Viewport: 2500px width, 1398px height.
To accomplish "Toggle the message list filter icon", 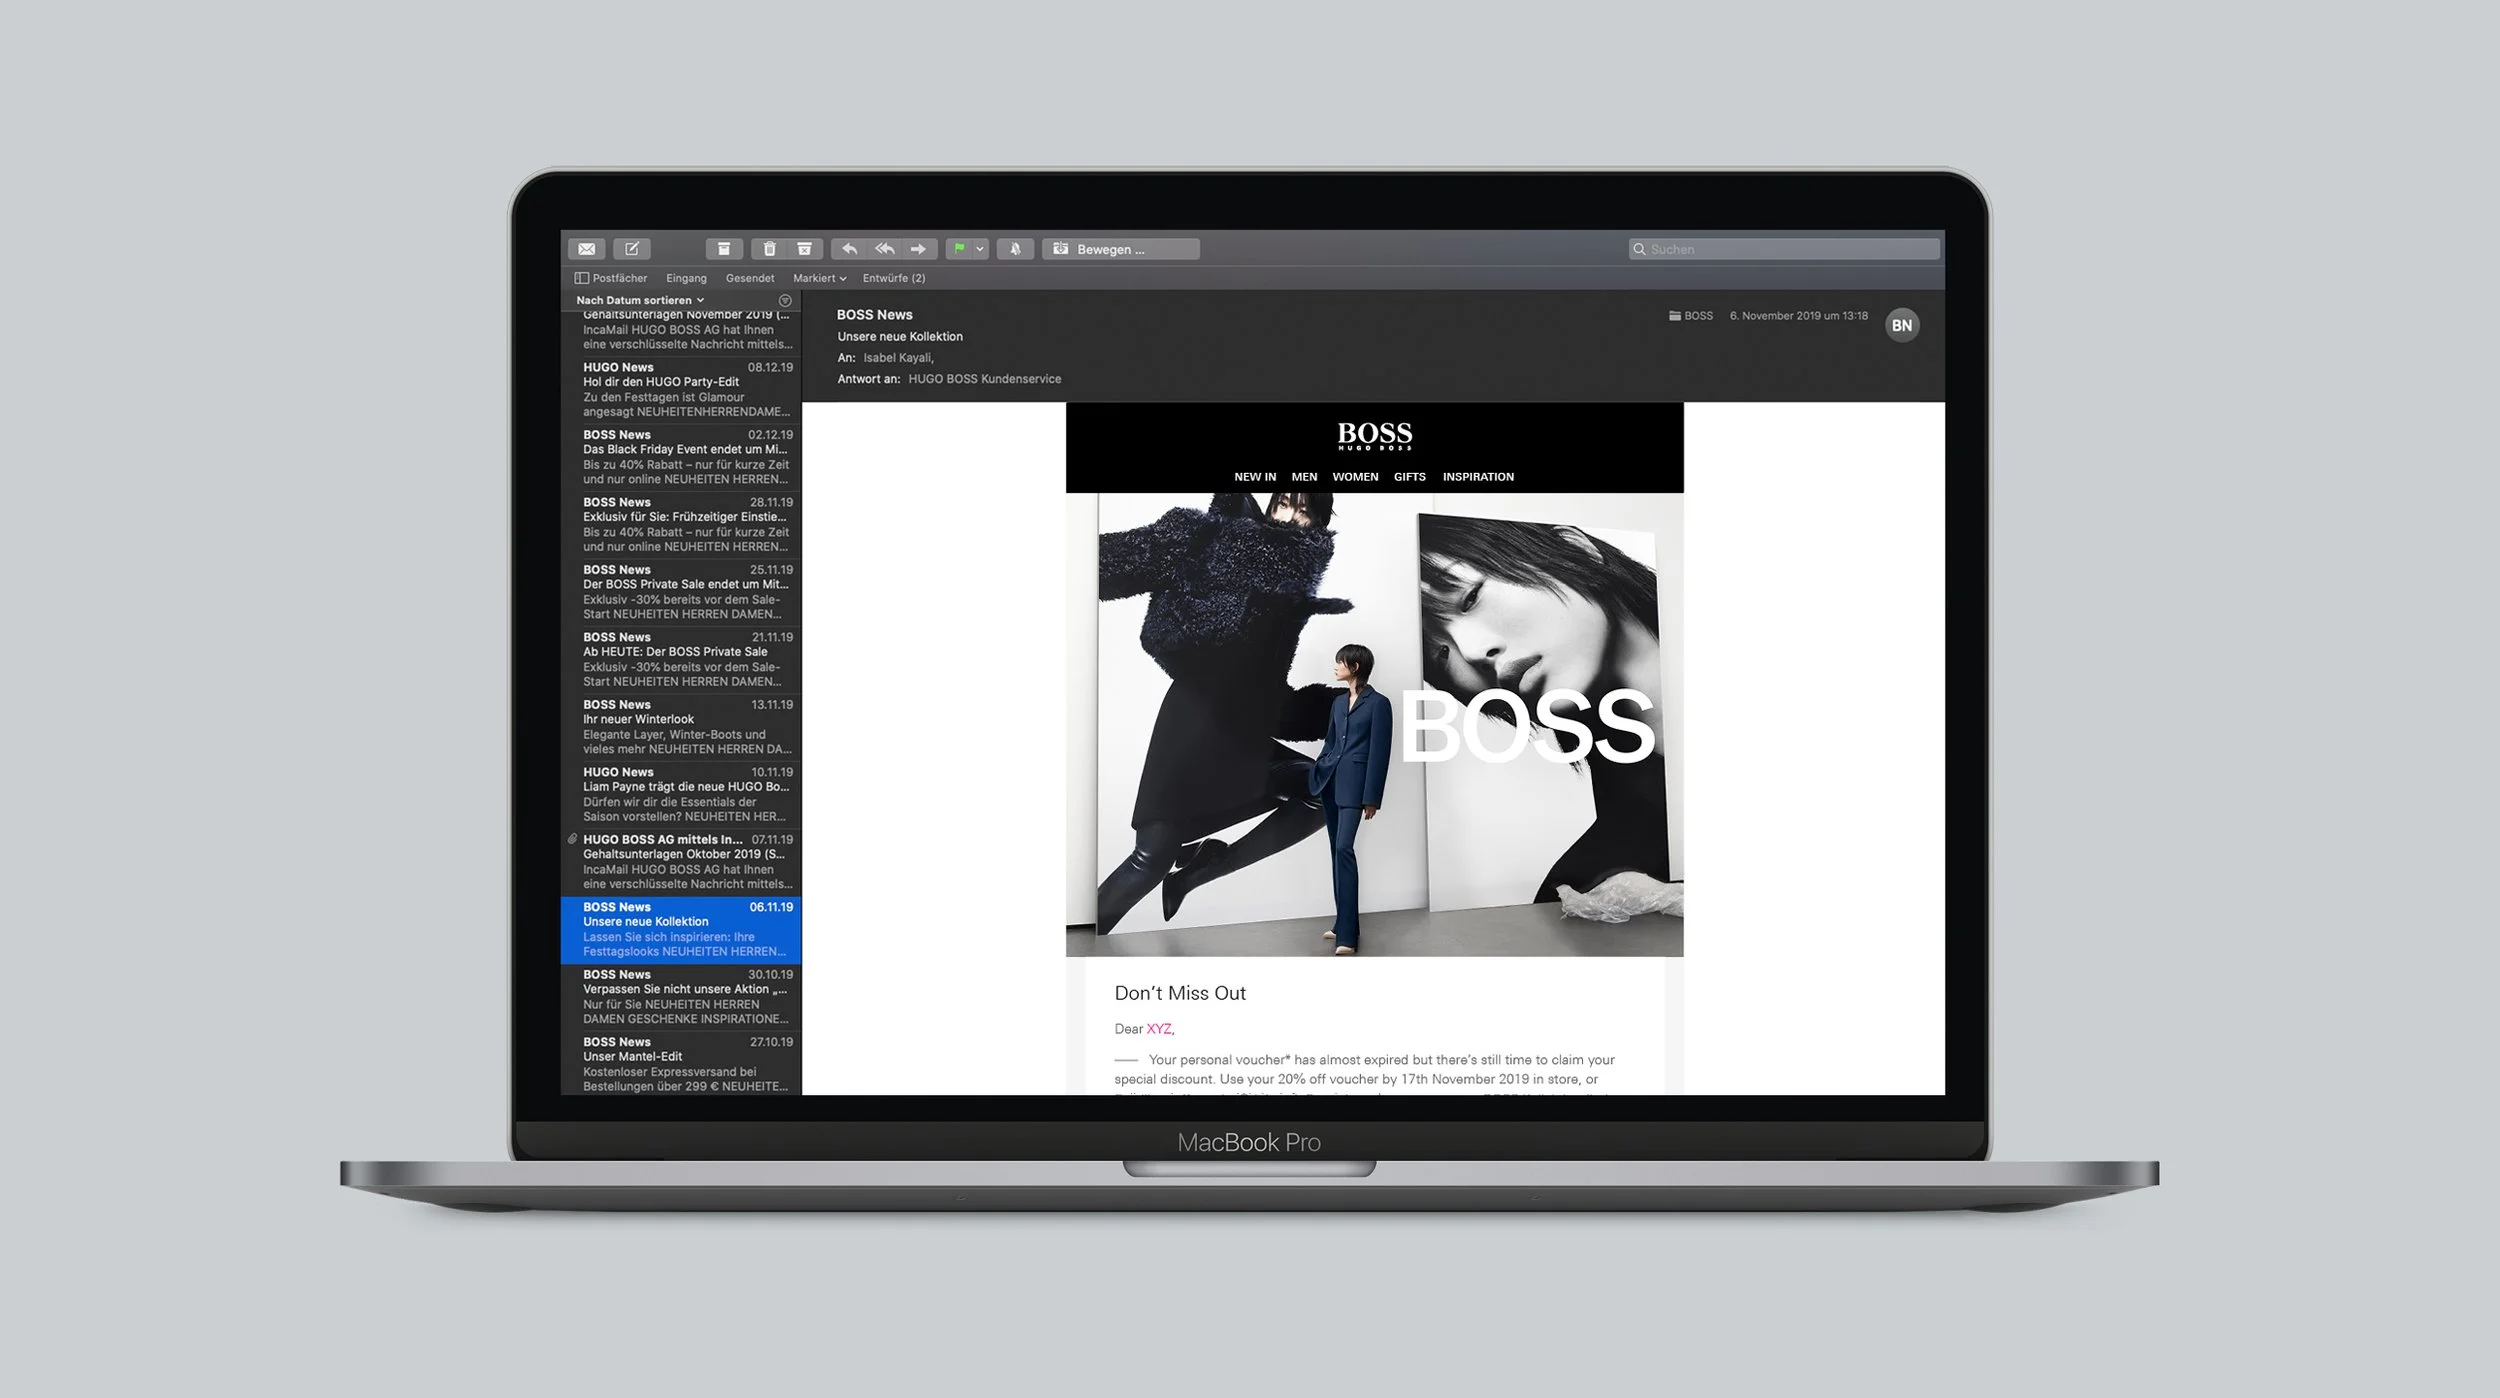I will (x=785, y=300).
